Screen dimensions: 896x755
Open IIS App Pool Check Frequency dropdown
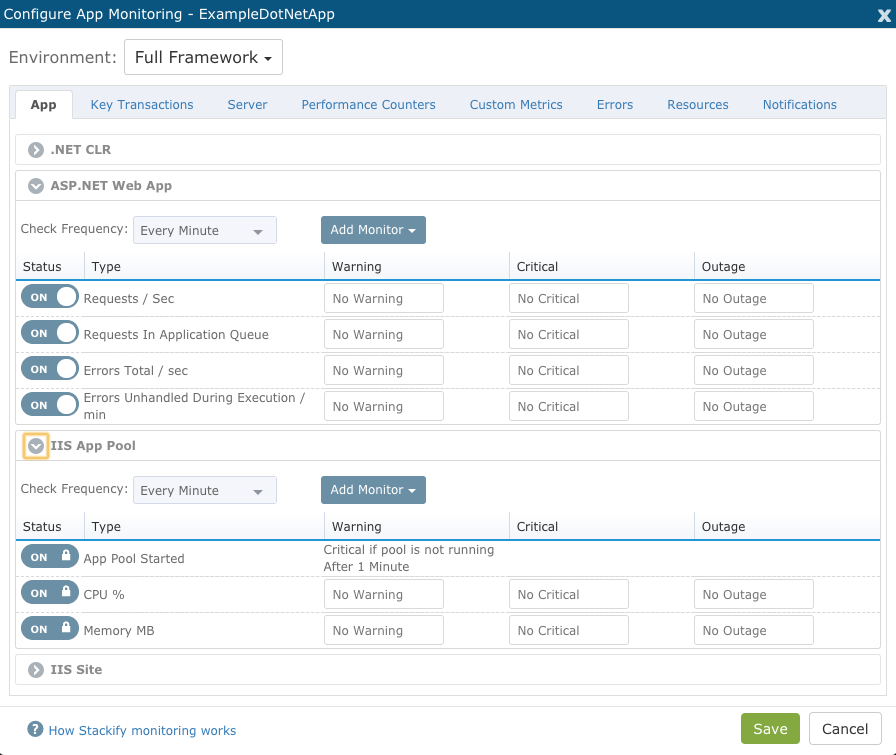pyautogui.click(x=205, y=490)
